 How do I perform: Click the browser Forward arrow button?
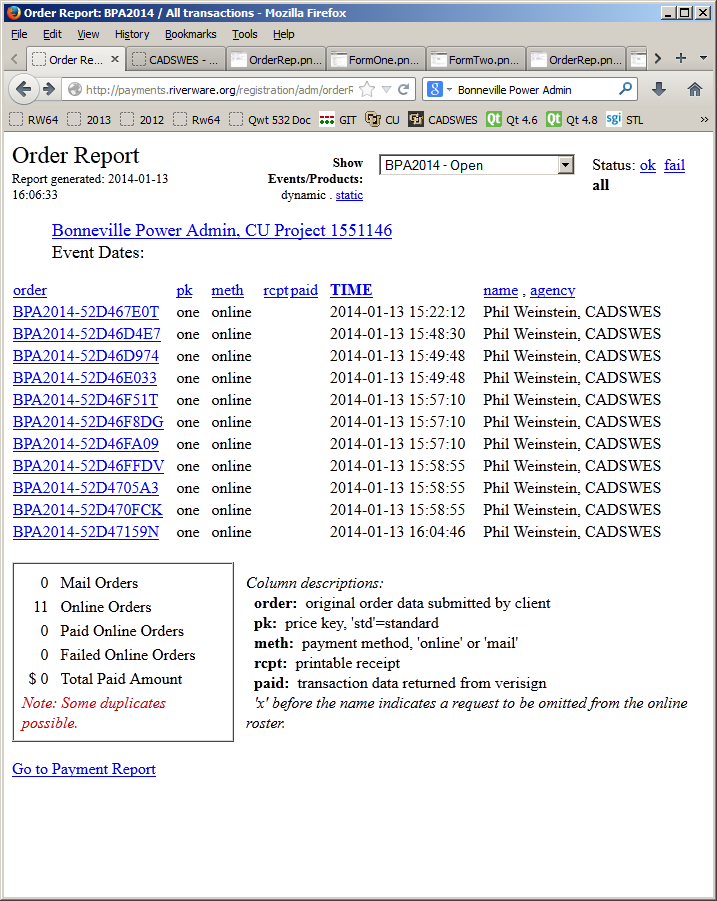[49, 89]
